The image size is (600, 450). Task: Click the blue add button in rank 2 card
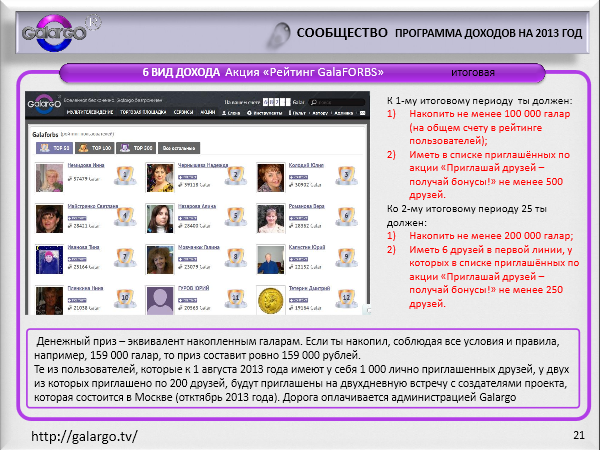click(x=188, y=177)
